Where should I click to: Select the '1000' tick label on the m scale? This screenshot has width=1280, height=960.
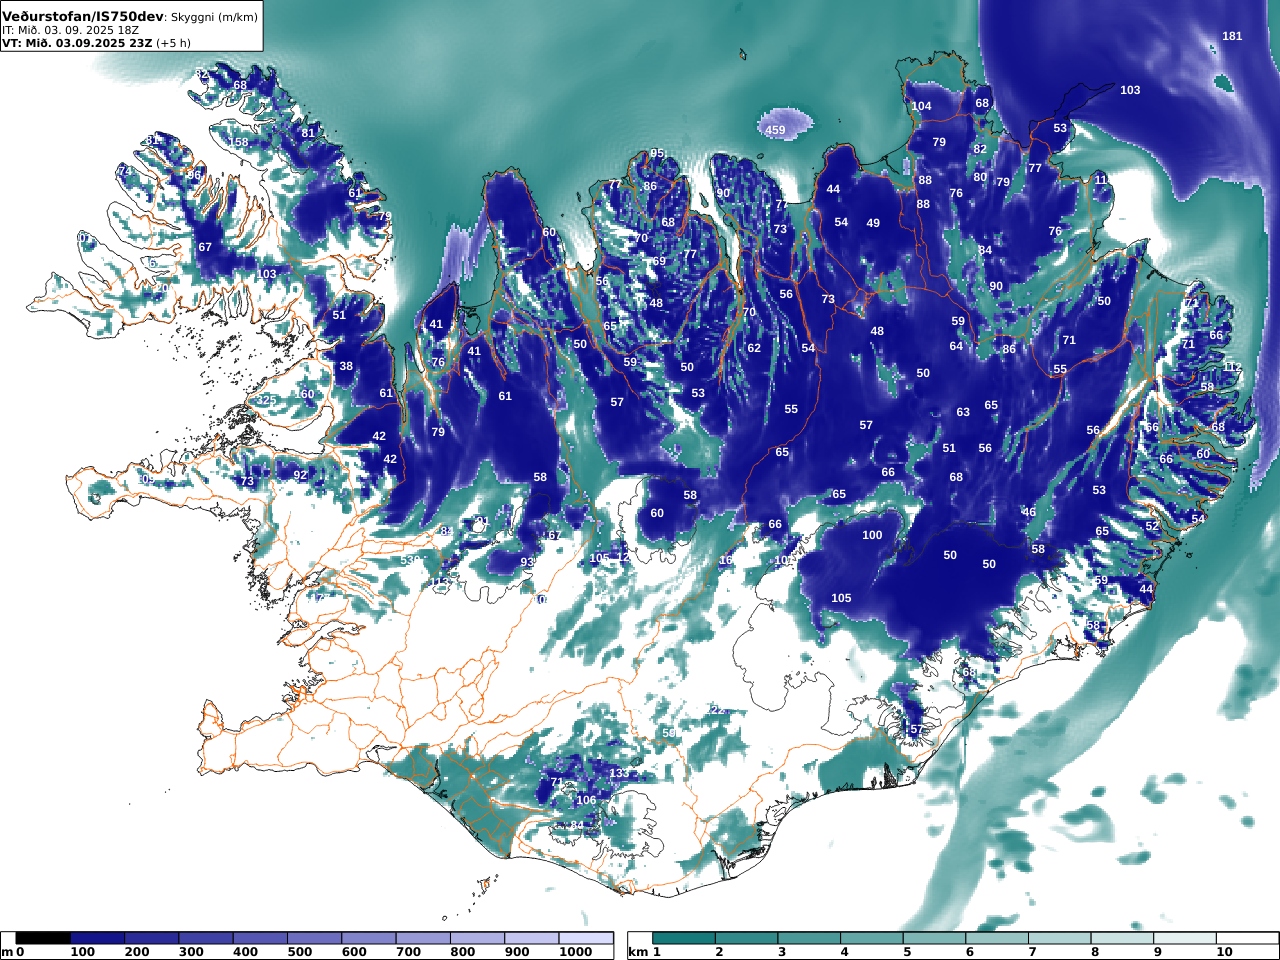[x=576, y=952]
